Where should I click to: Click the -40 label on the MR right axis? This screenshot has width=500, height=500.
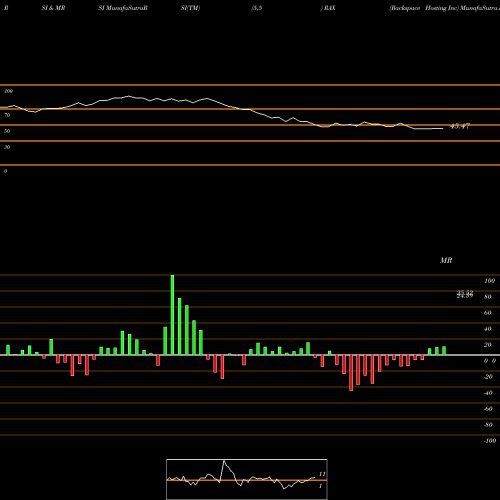[x=488, y=393]
